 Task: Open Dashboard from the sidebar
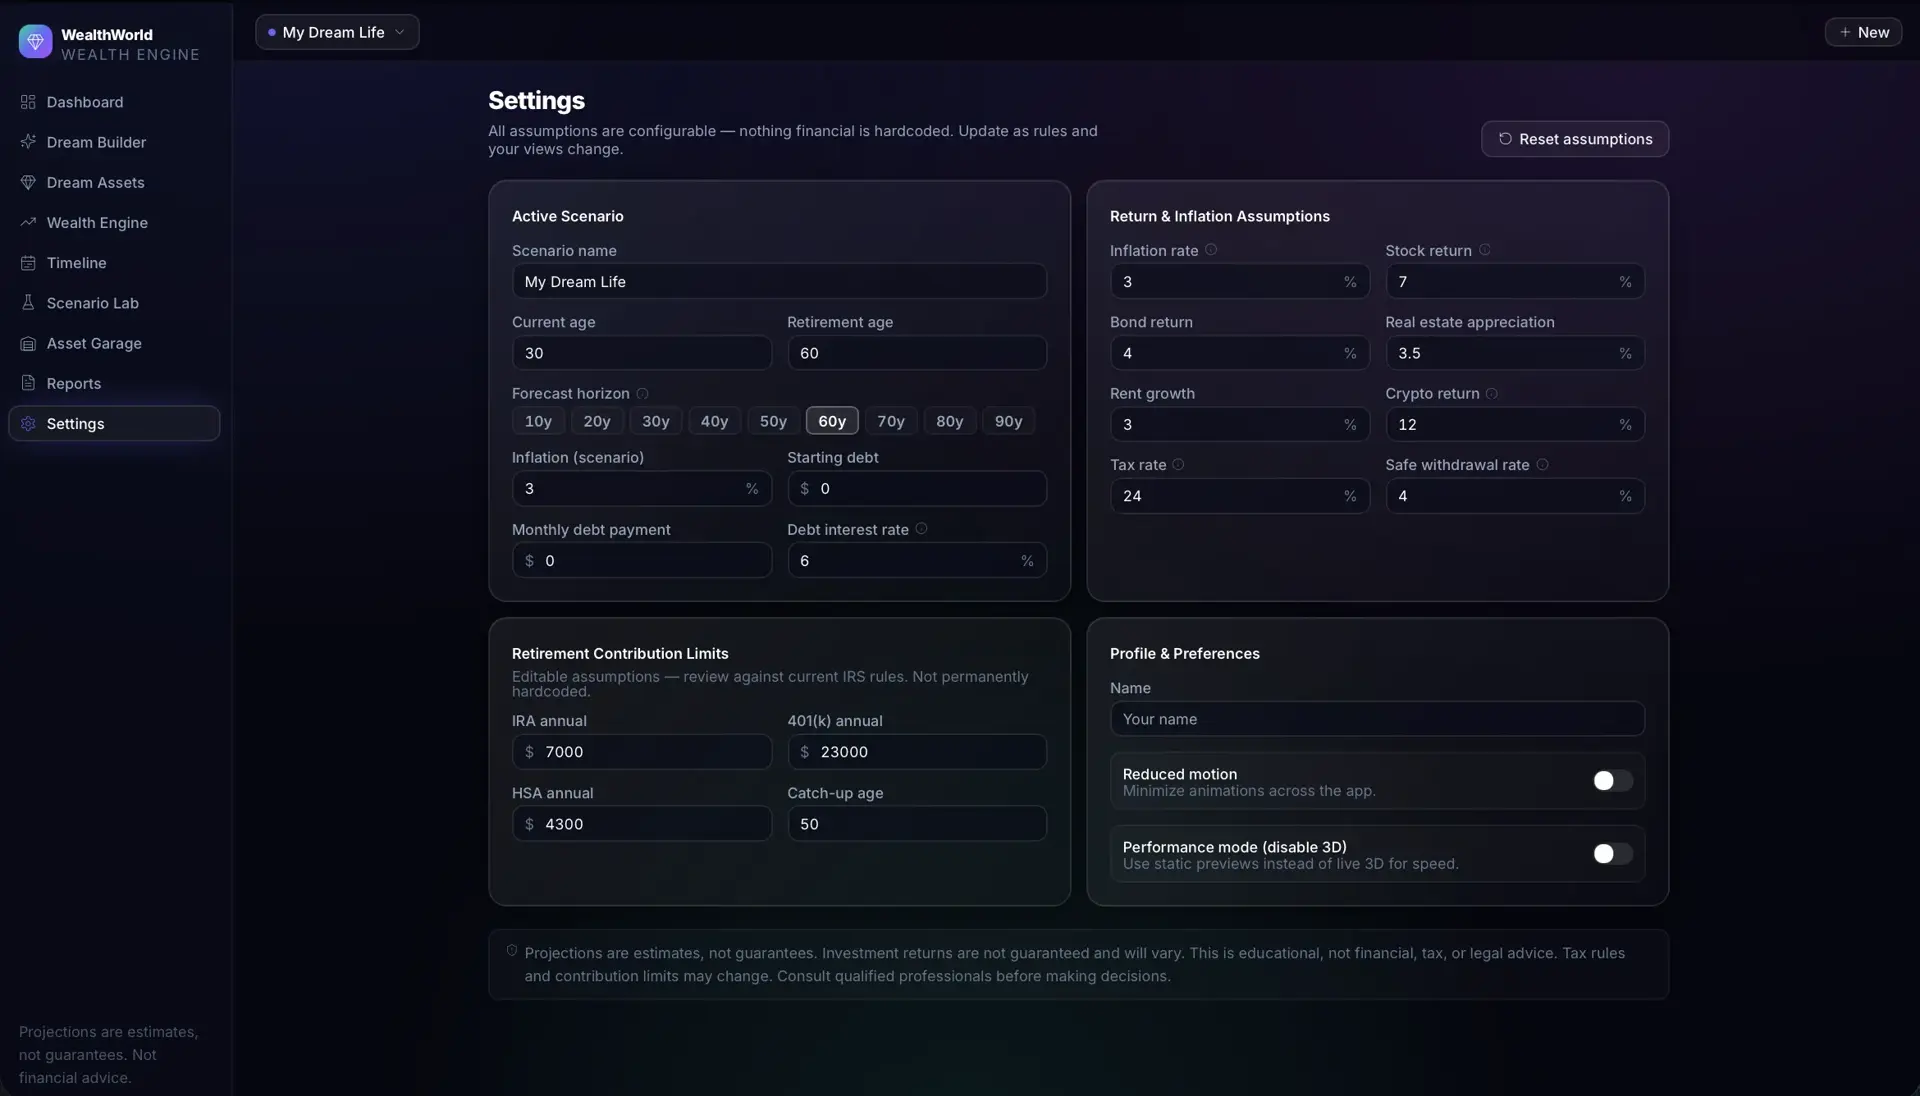tap(114, 102)
